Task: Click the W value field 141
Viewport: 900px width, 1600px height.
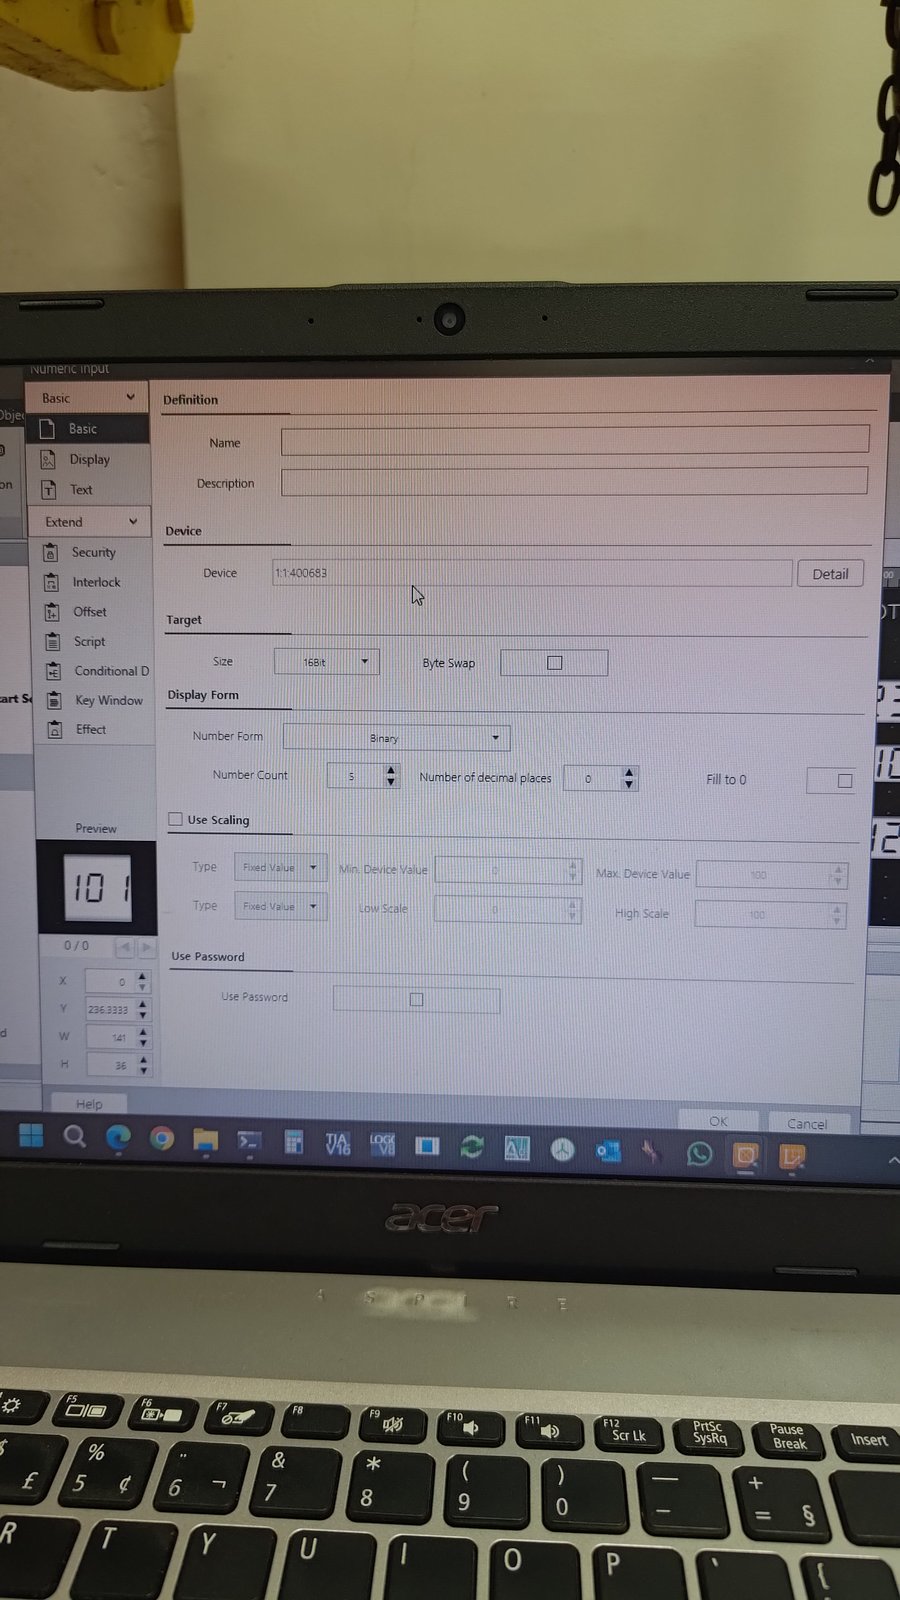Action: pos(110,1037)
